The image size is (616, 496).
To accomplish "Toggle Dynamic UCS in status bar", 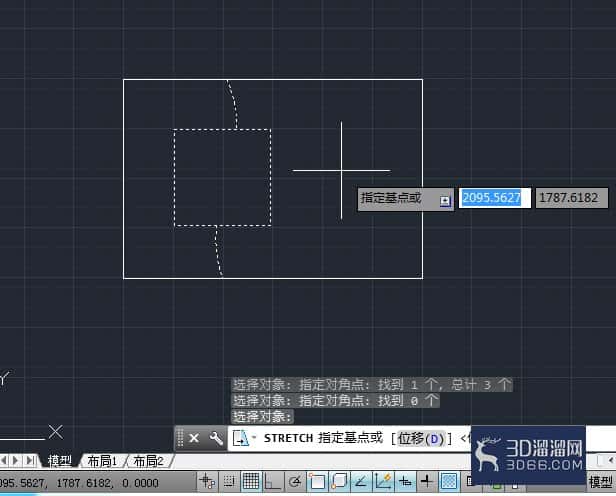I will click(x=383, y=481).
